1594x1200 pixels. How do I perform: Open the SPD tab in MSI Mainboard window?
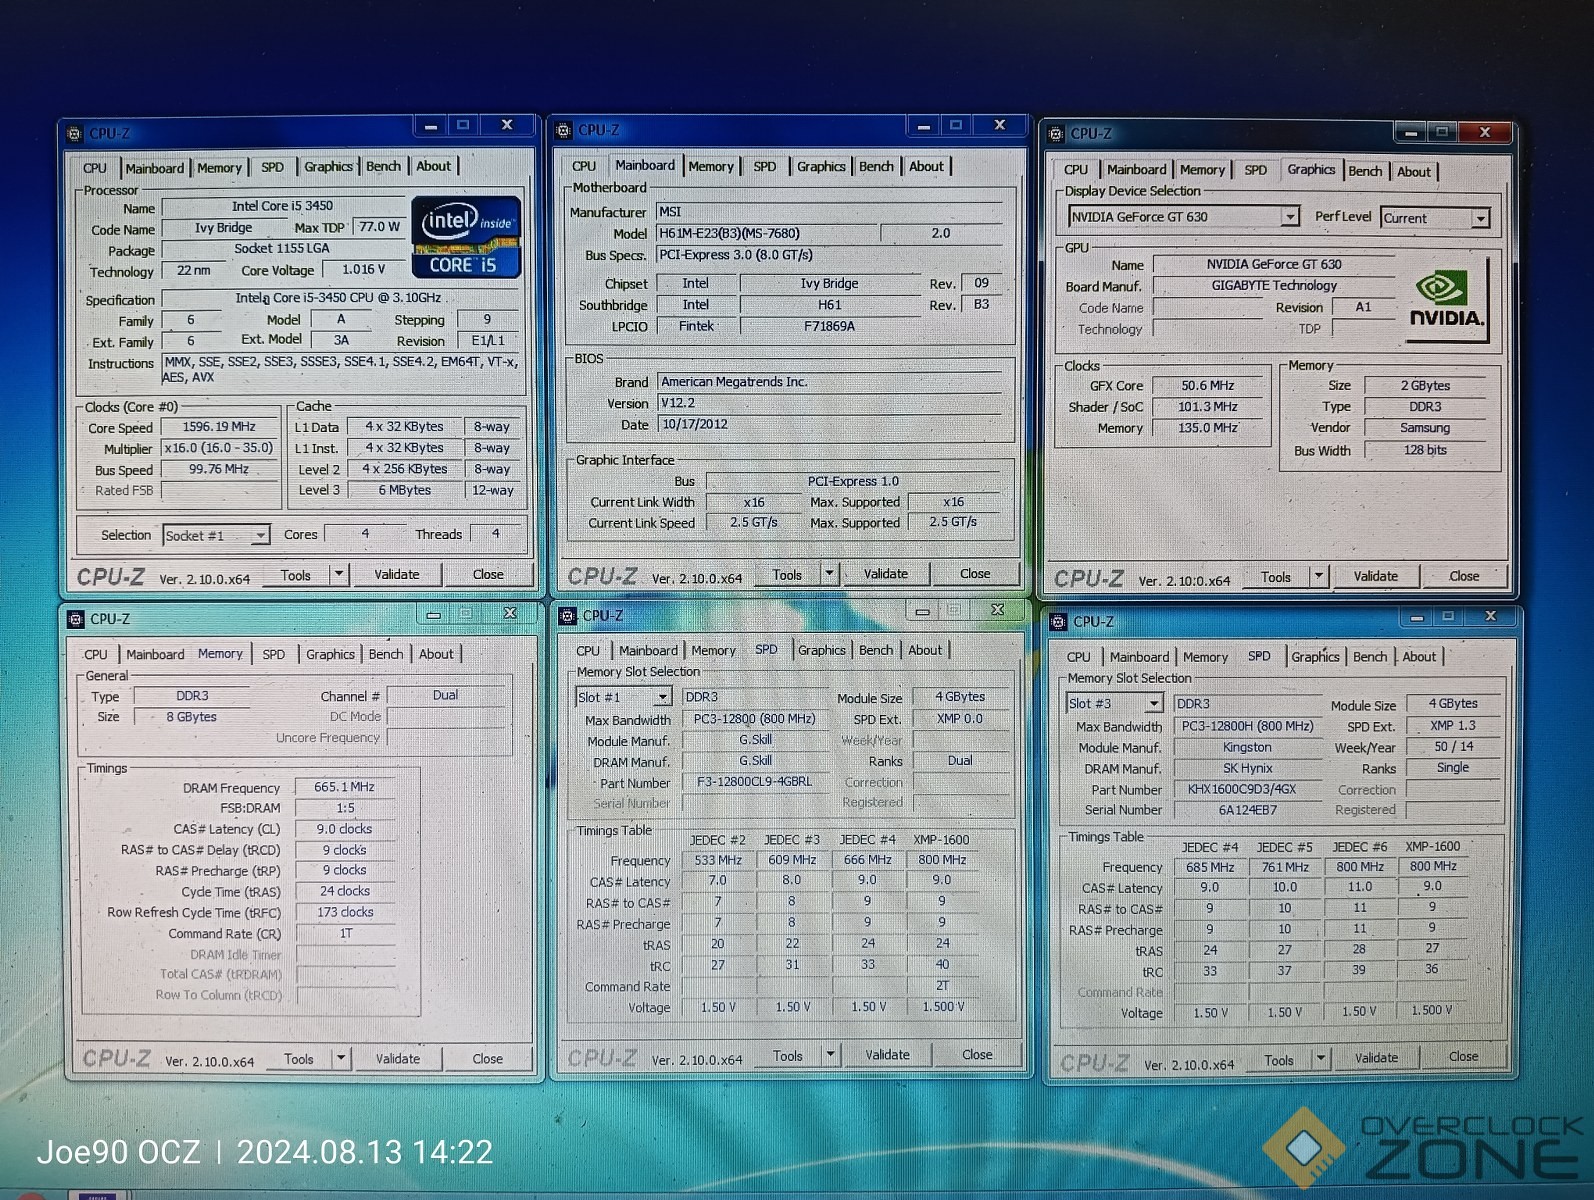tap(765, 166)
